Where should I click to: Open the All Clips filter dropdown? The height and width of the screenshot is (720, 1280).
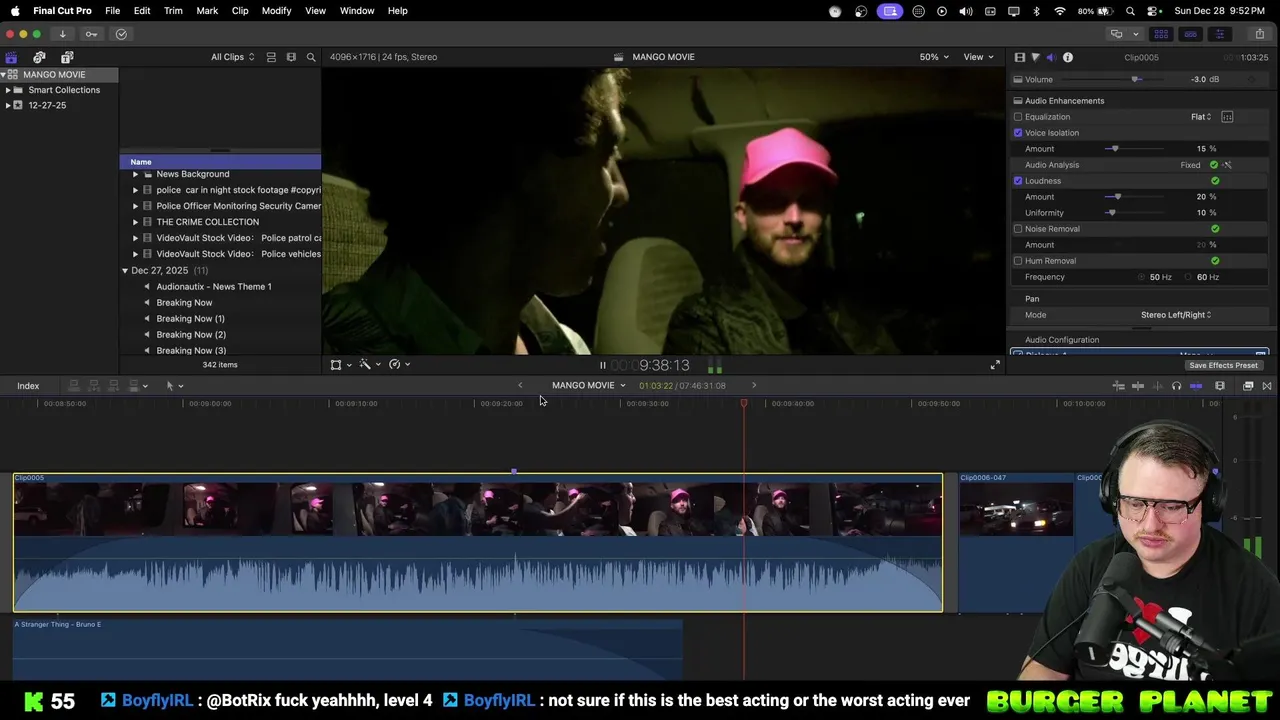tap(232, 57)
